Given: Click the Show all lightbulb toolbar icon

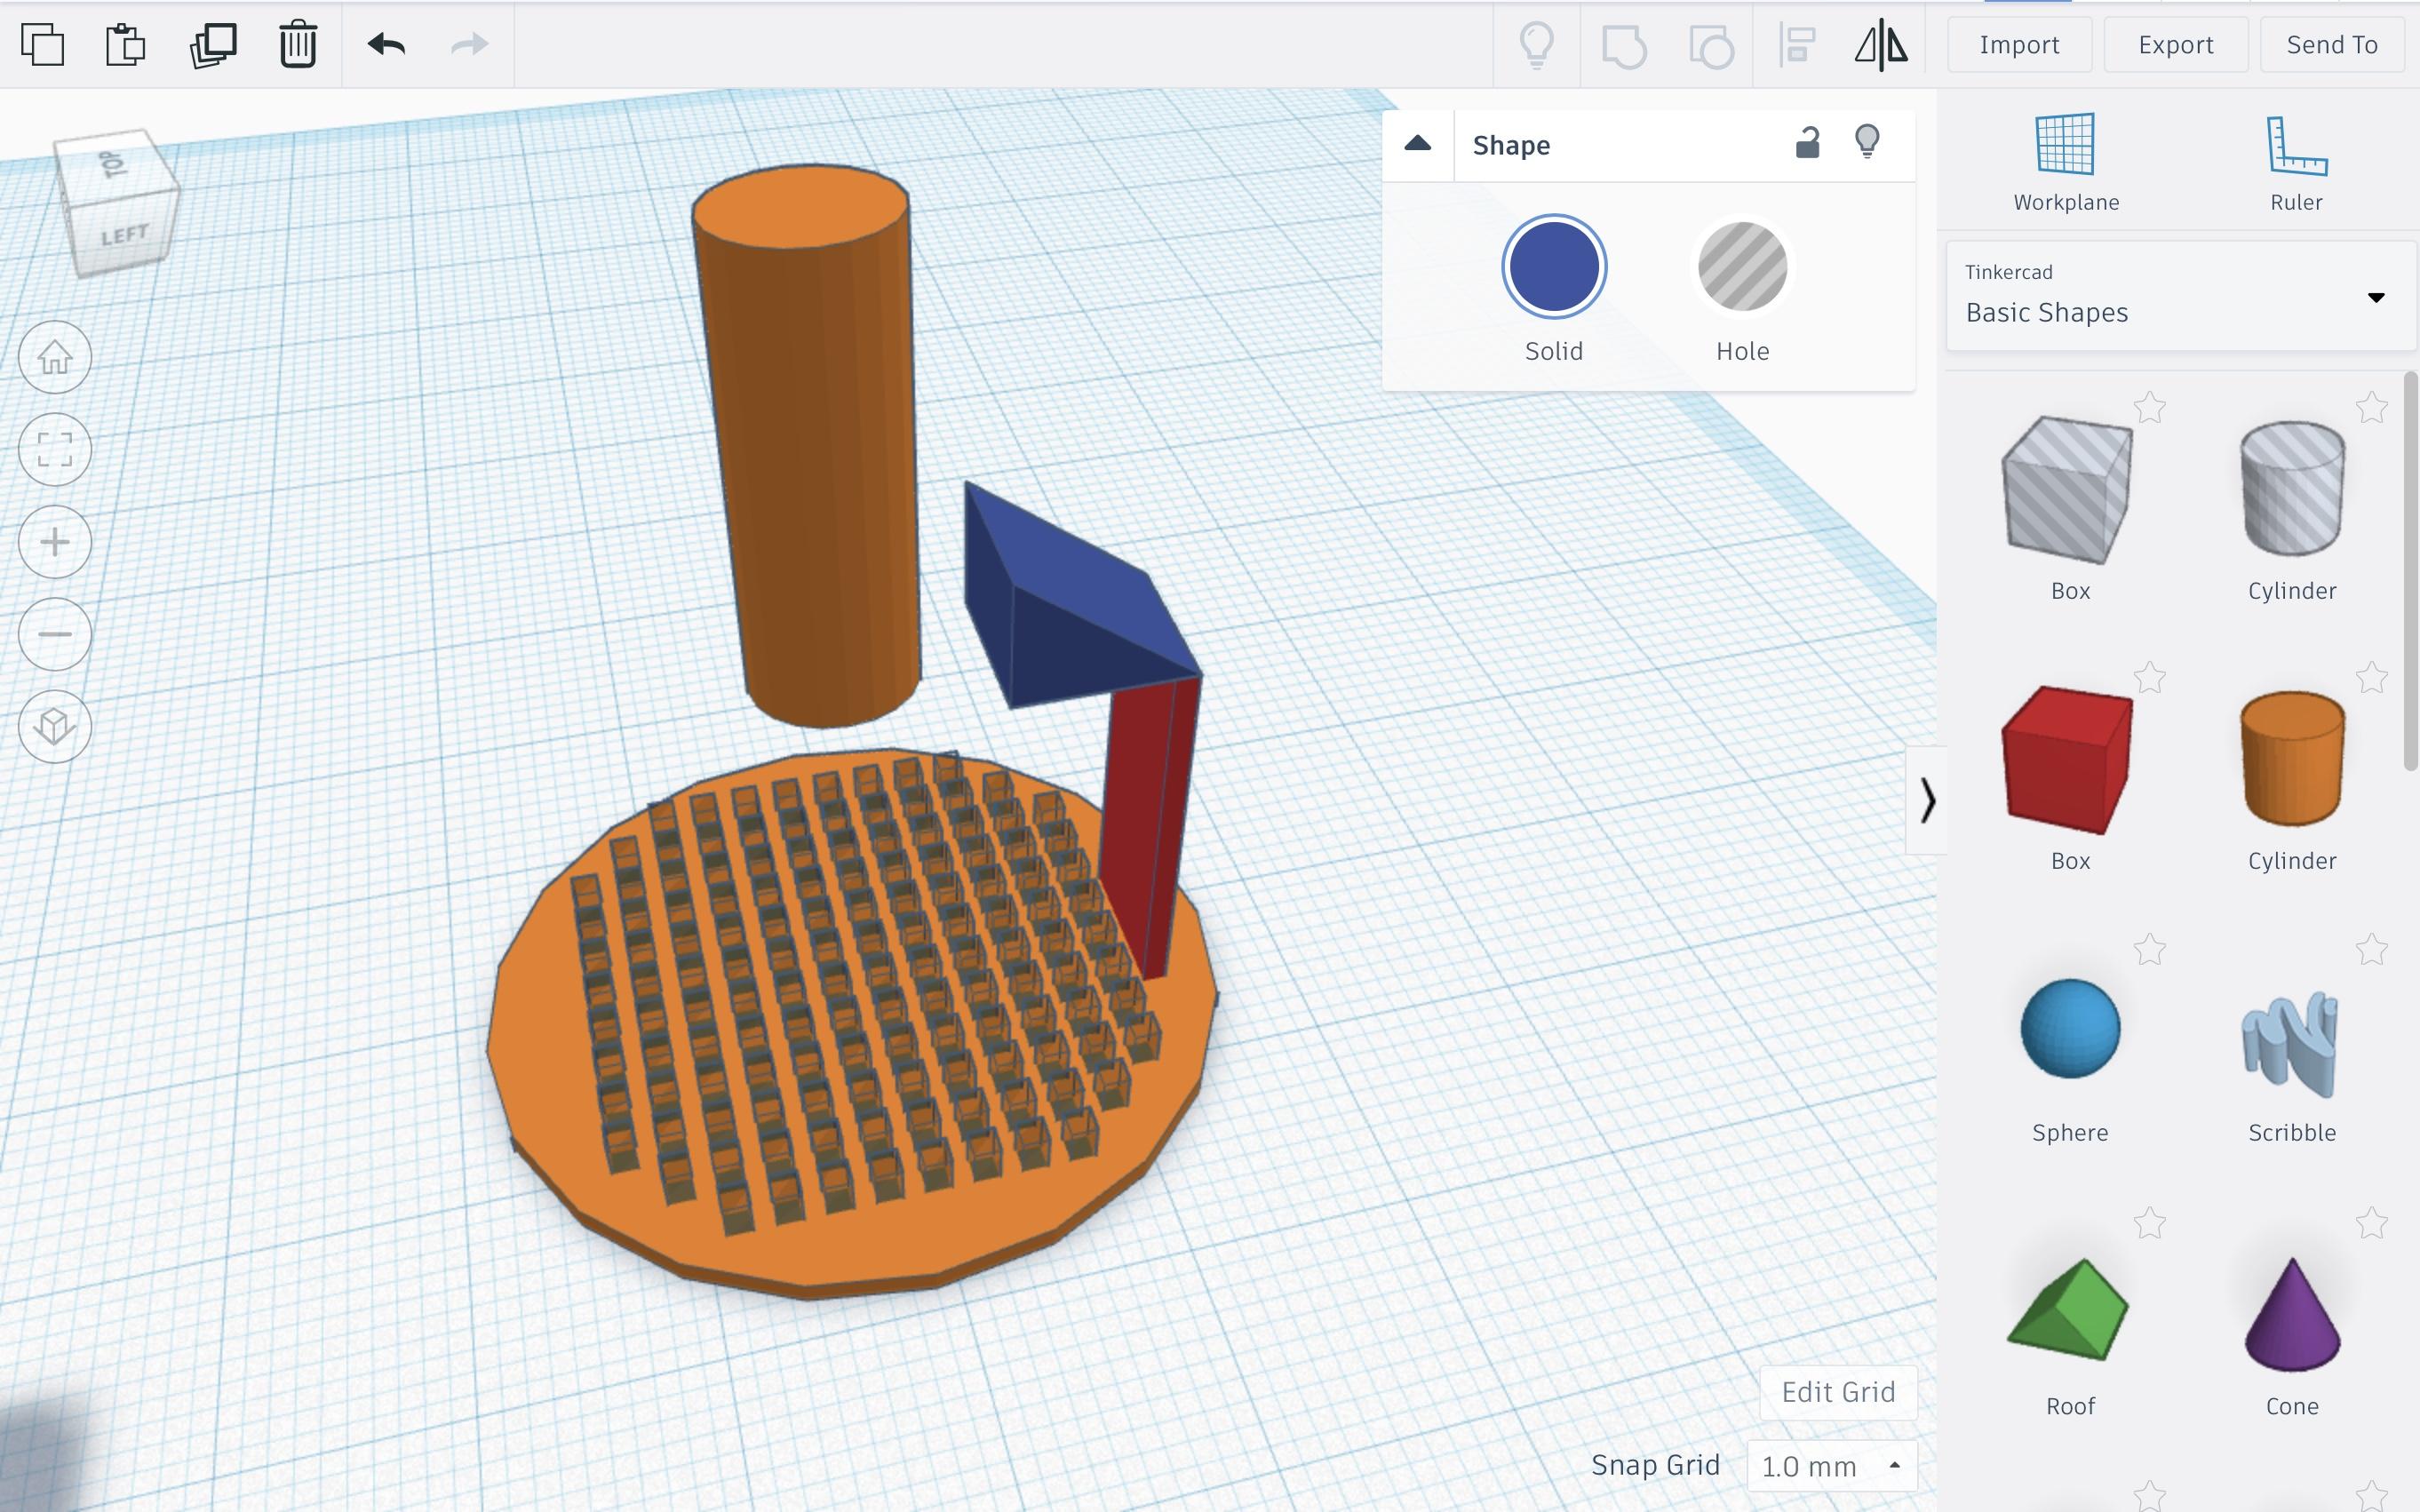Looking at the screenshot, I should click(1536, 45).
